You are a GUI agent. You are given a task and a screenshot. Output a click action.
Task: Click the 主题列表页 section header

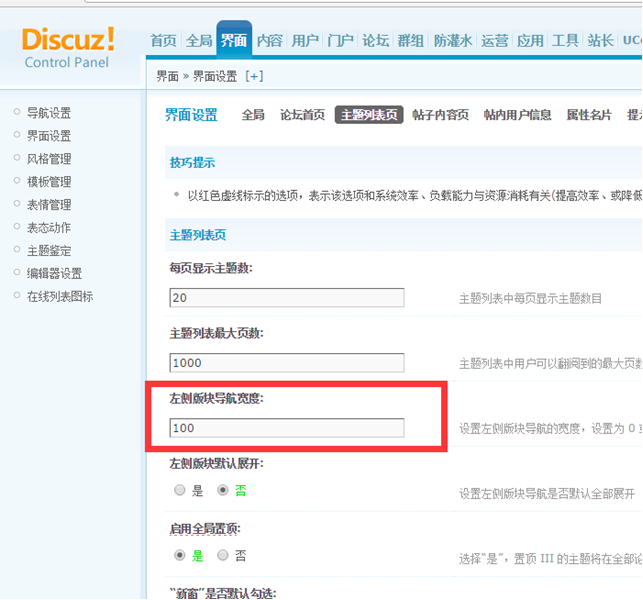point(198,235)
